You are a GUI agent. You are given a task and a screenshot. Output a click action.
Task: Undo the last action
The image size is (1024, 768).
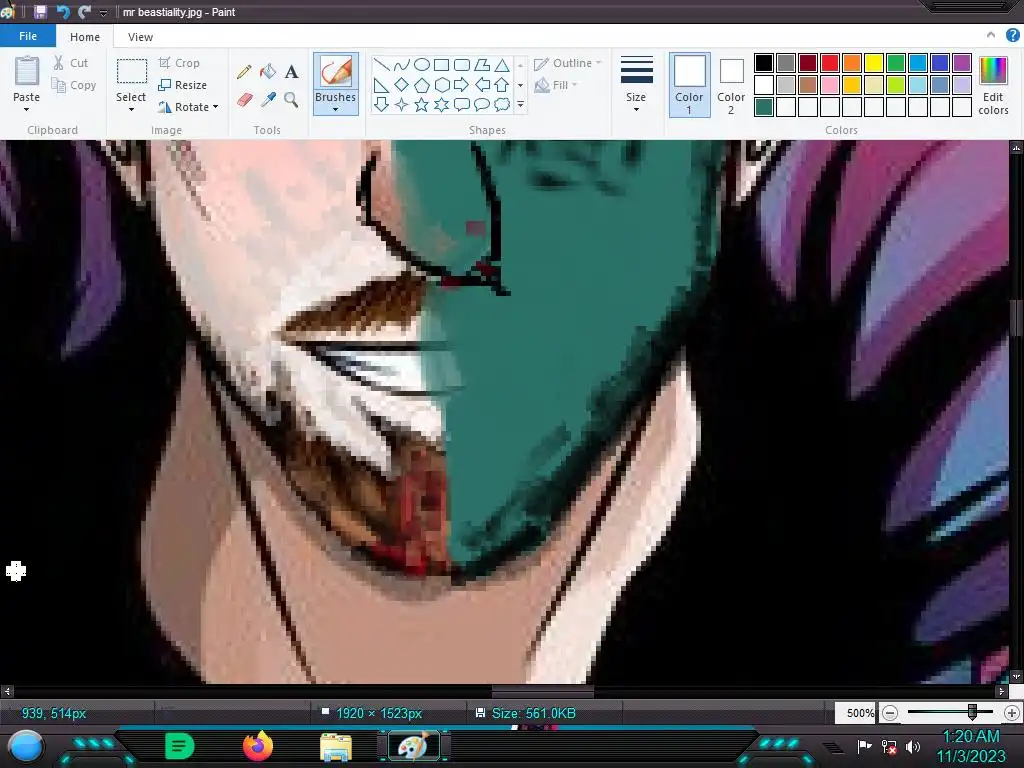(x=63, y=12)
